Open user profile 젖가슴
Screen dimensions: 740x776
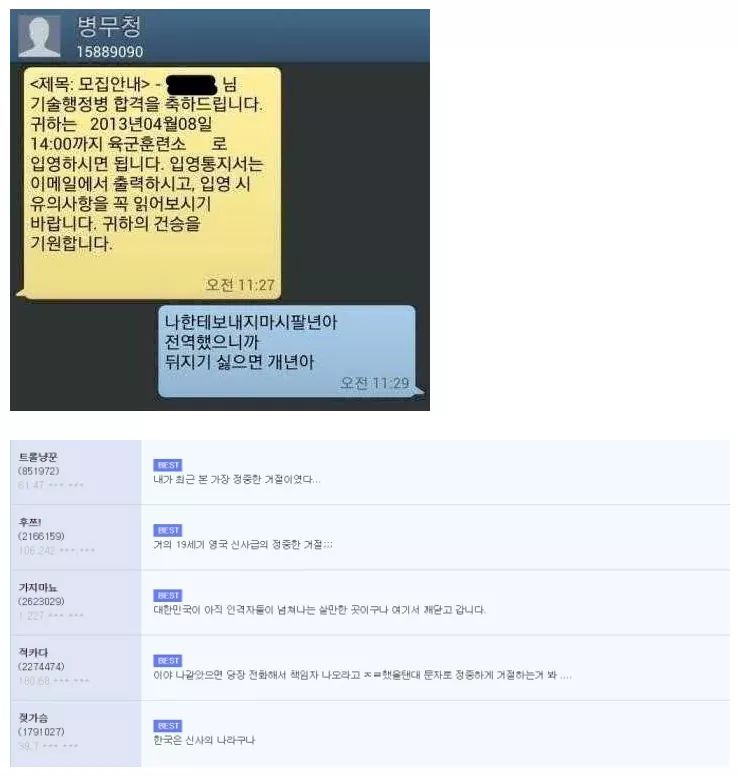pos(33,718)
